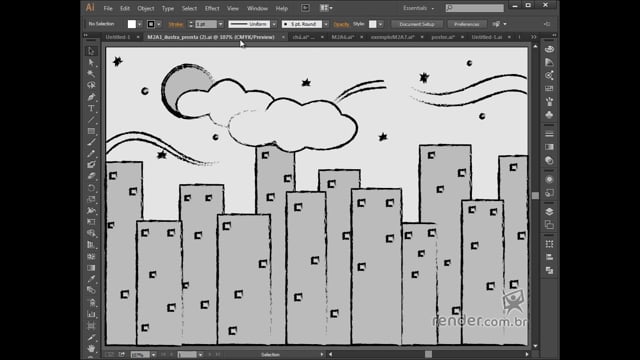Select the Shape Builder tool
640x360 pixels.
point(91,233)
